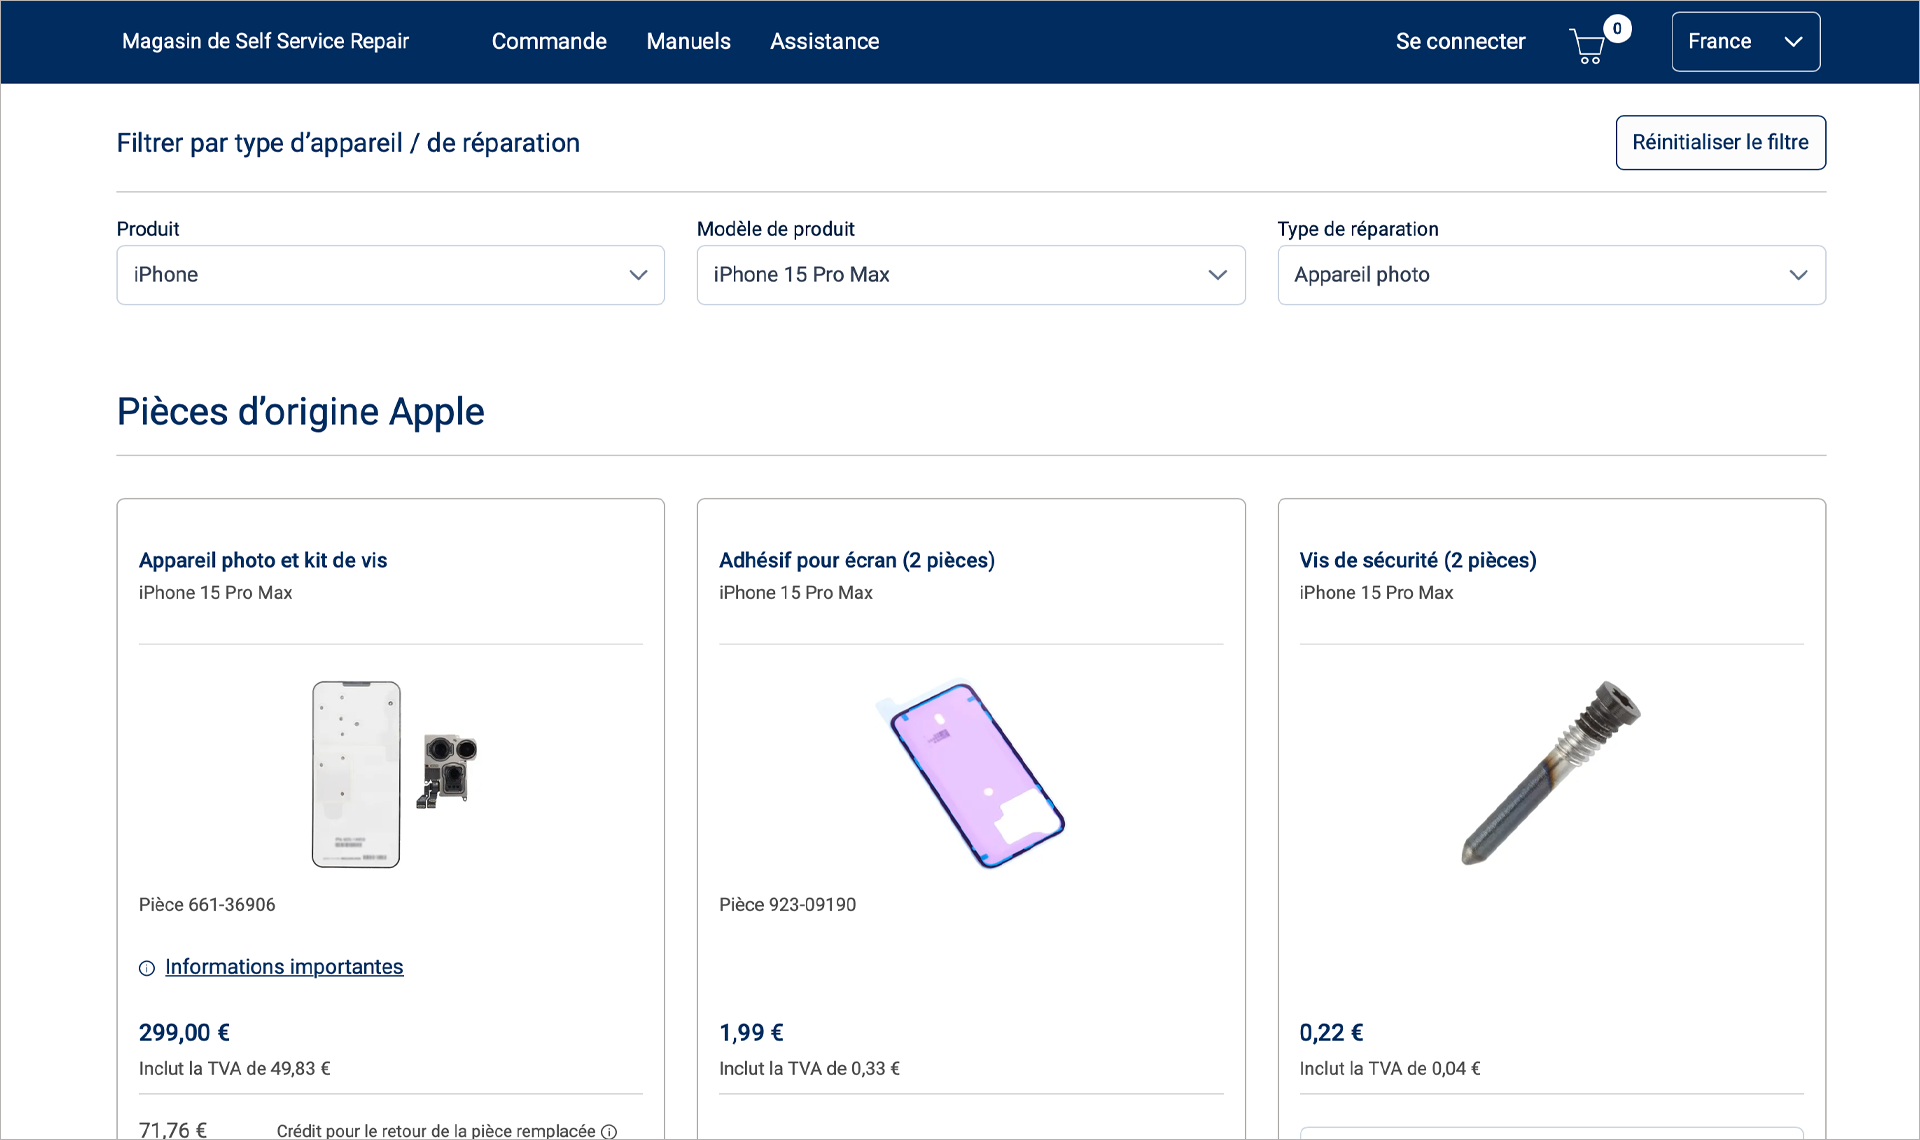Open the Manuels section
1920x1140 pixels.
pos(688,41)
